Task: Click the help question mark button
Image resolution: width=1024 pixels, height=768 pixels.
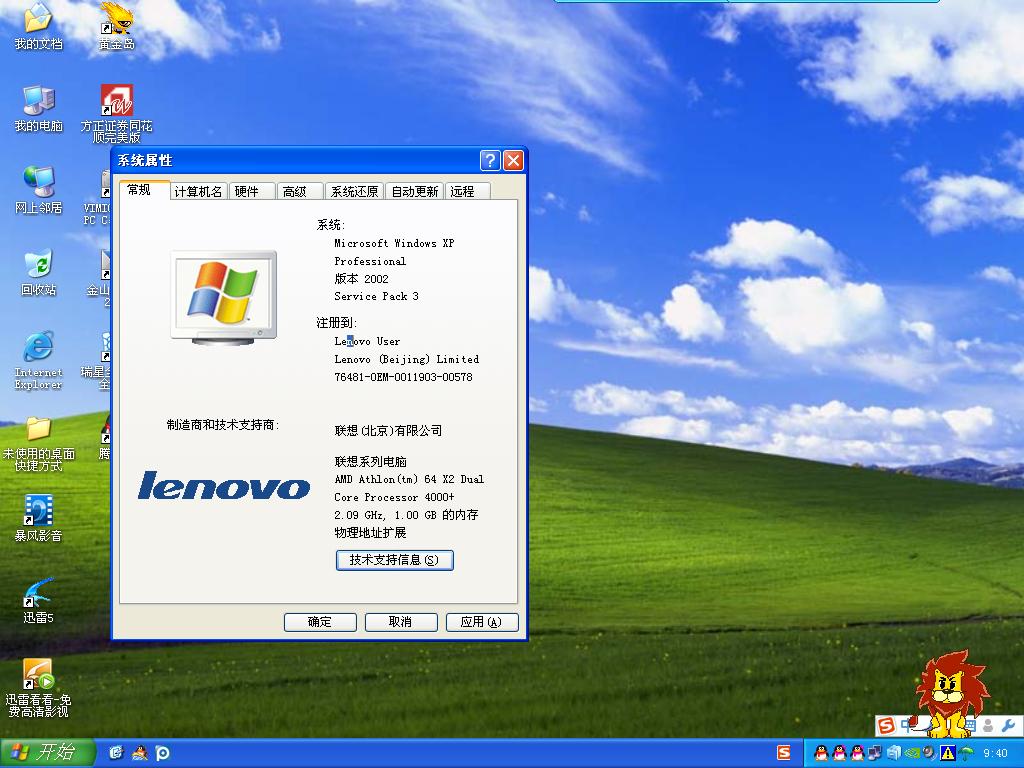Action: pyautogui.click(x=490, y=160)
